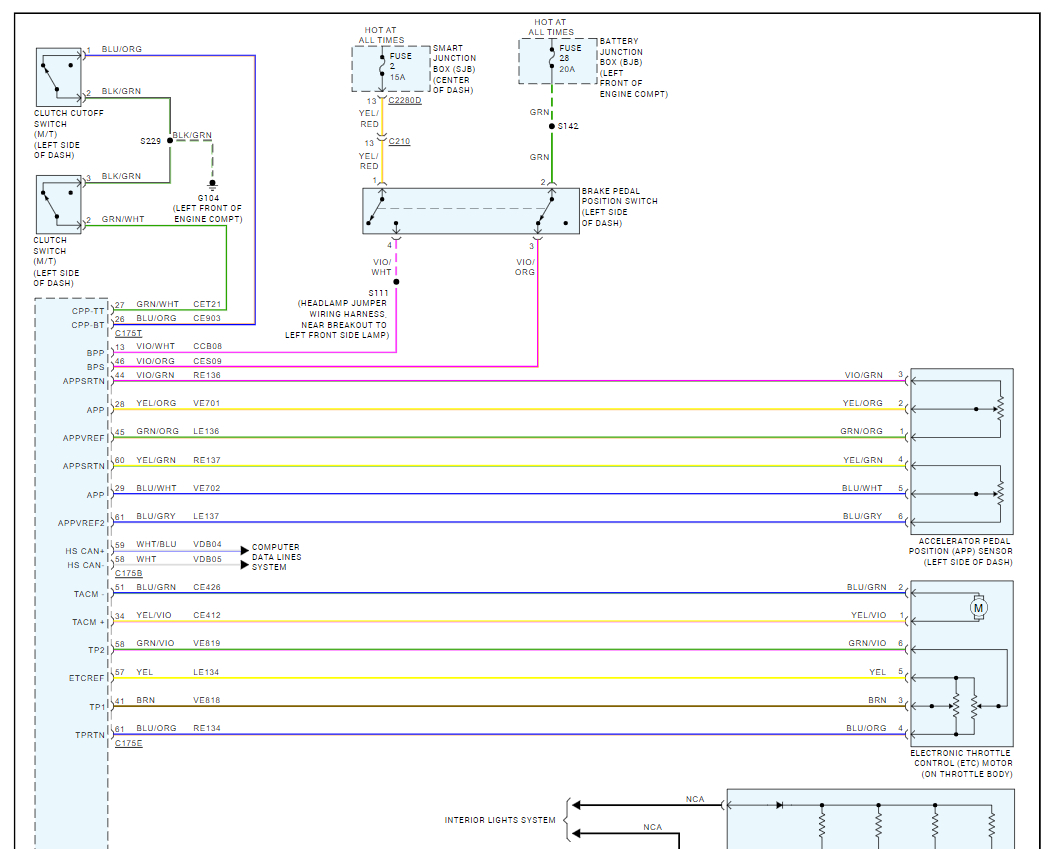Click the Clutch Cutoff Switch symbol
This screenshot has height=849, width=1049.
(x=59, y=77)
